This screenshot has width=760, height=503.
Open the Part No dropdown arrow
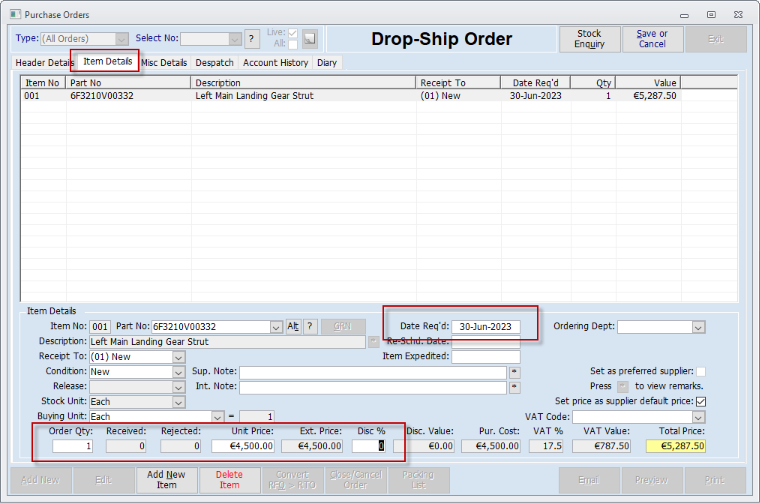[276, 327]
